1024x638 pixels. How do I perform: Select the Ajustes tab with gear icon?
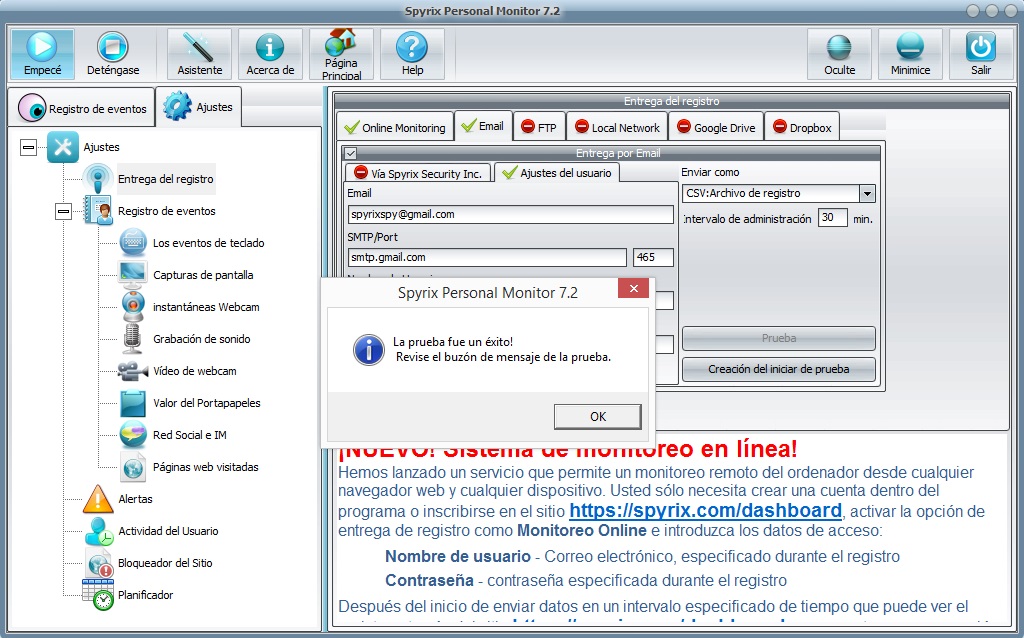[x=199, y=106]
